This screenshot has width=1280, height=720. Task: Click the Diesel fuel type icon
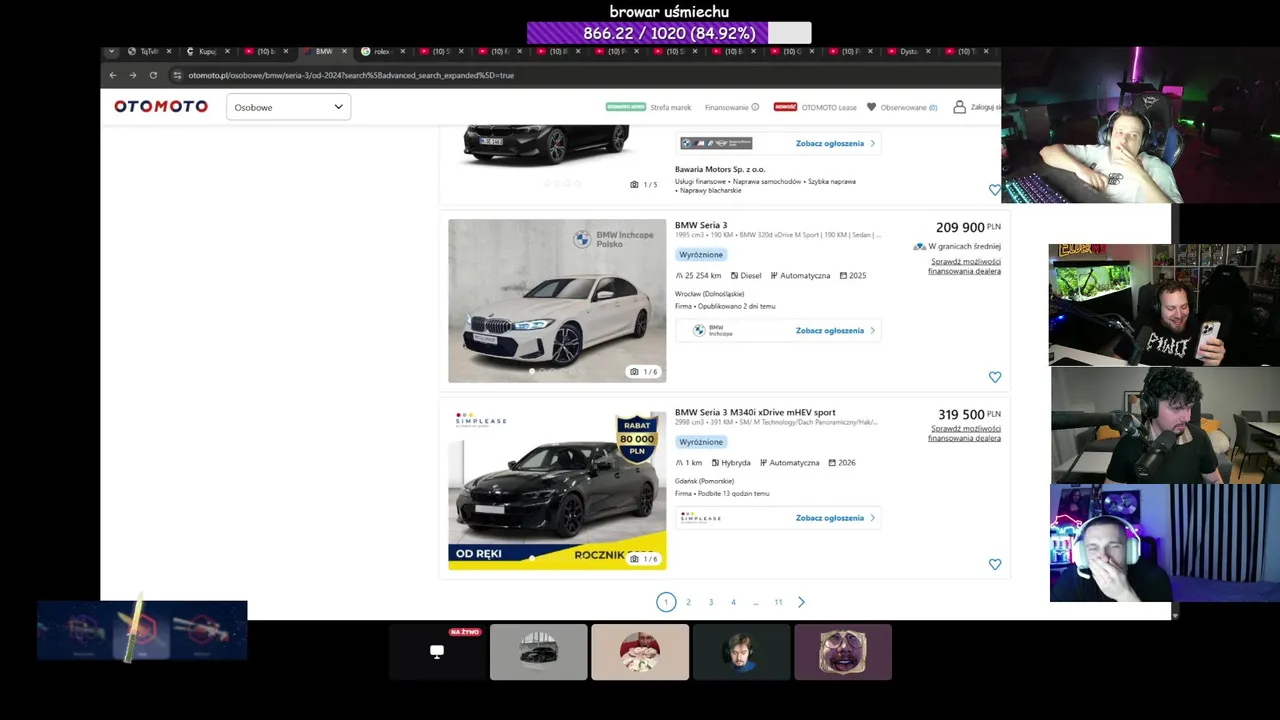tap(735, 275)
